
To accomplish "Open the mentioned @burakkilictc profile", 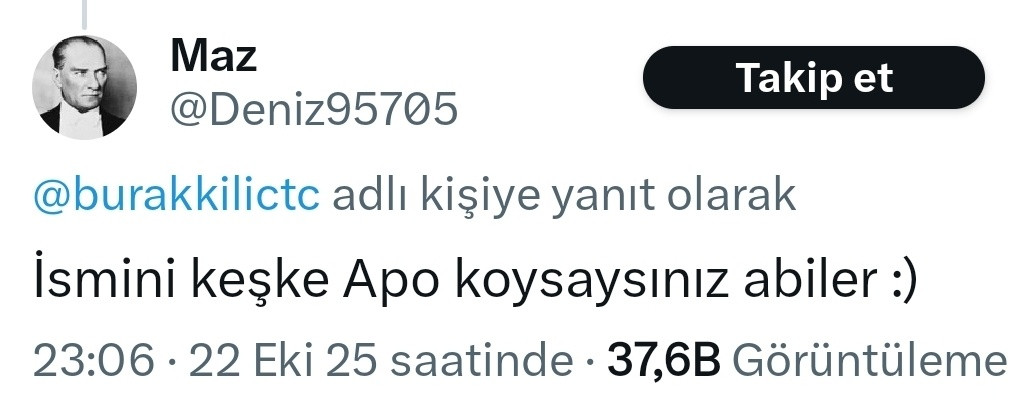I will pos(176,197).
